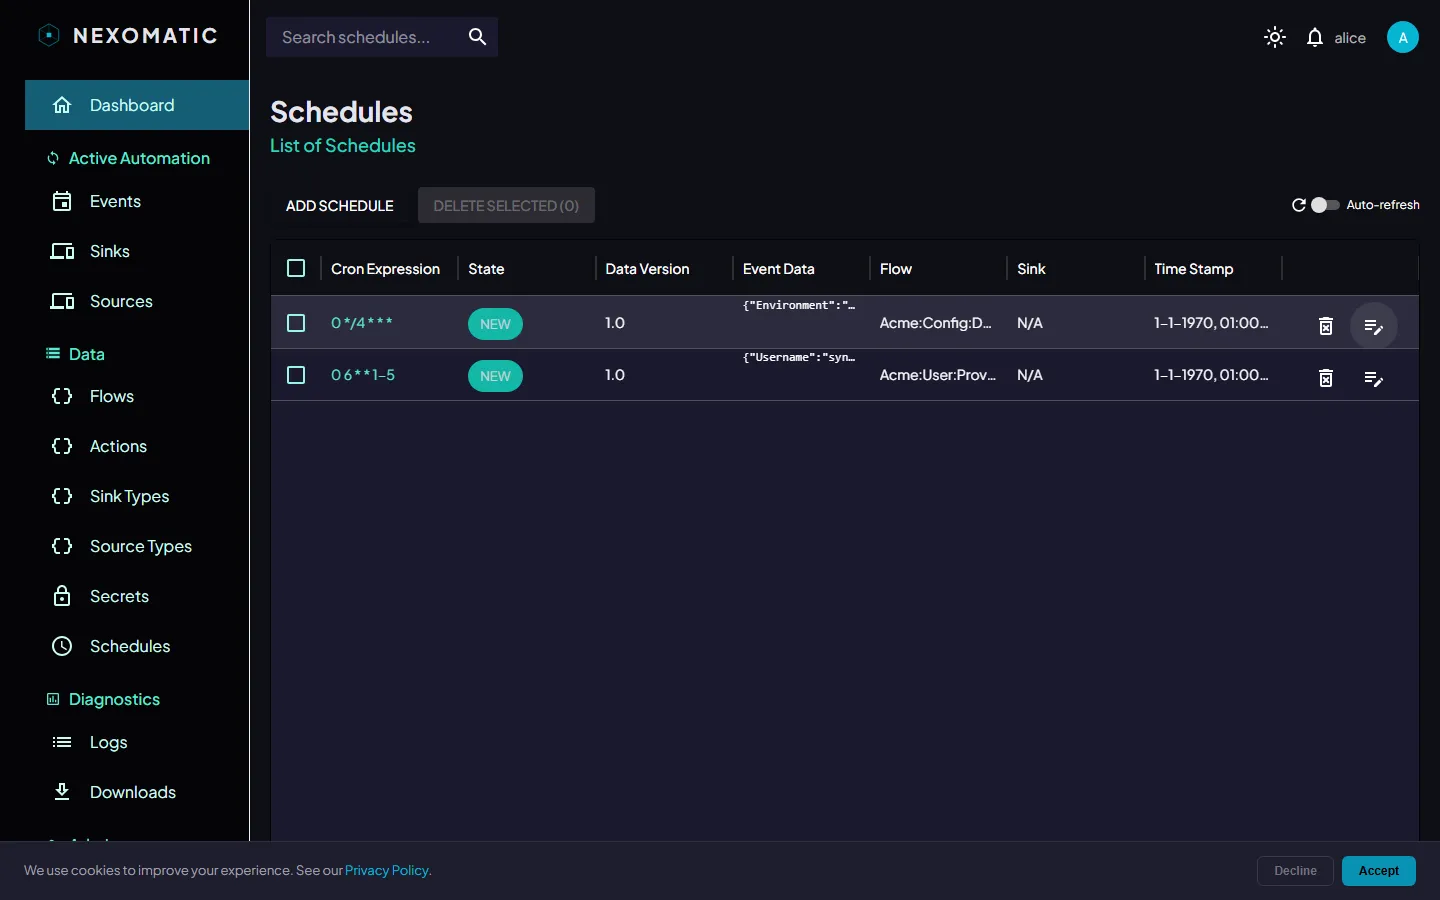Sort by Cron Expression column header
The image size is (1440, 900).
pos(385,269)
